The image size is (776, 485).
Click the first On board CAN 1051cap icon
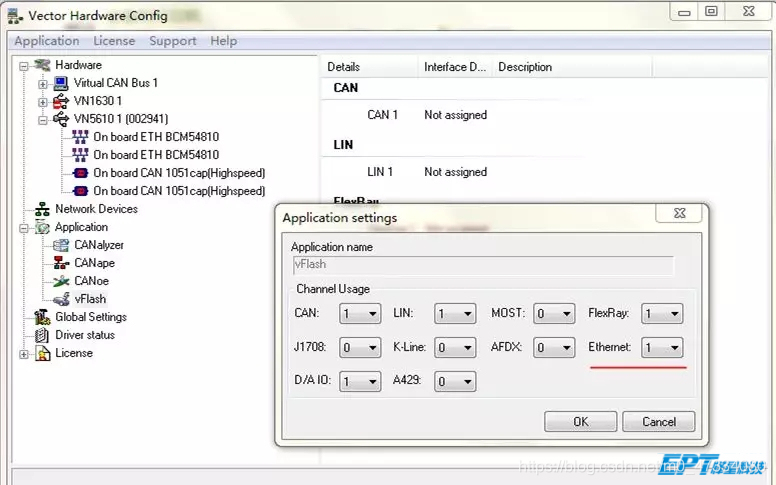click(x=80, y=173)
